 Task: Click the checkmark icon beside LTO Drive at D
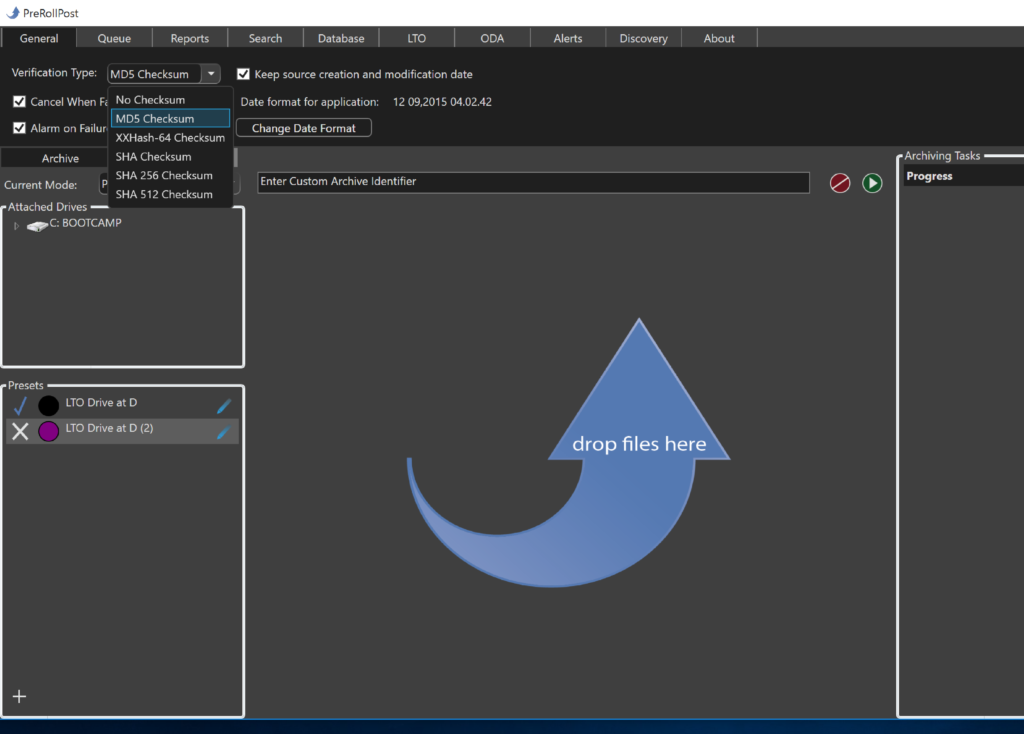click(x=19, y=405)
